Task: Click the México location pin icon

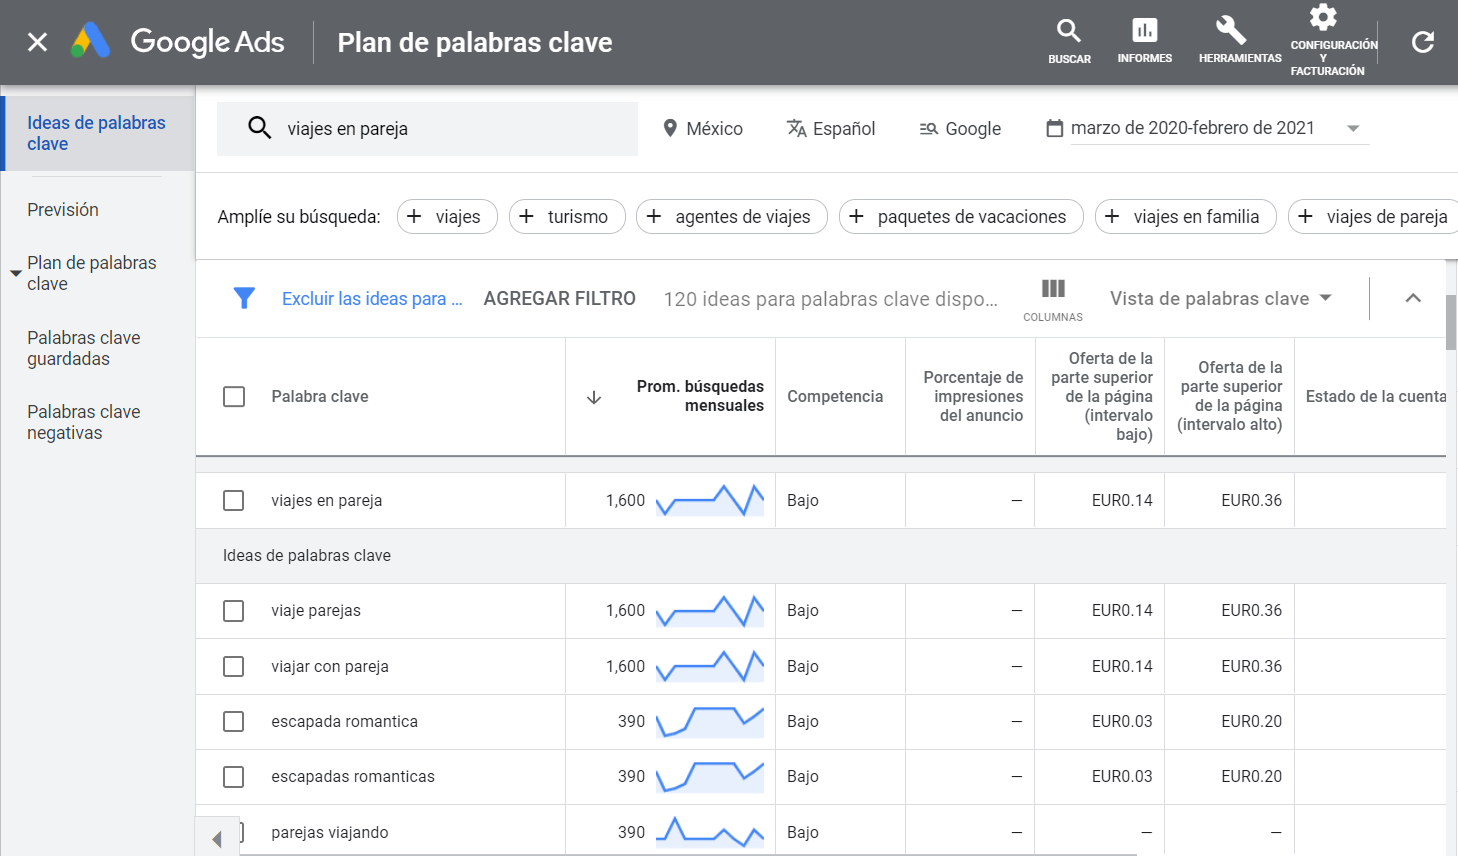Action: click(x=668, y=128)
